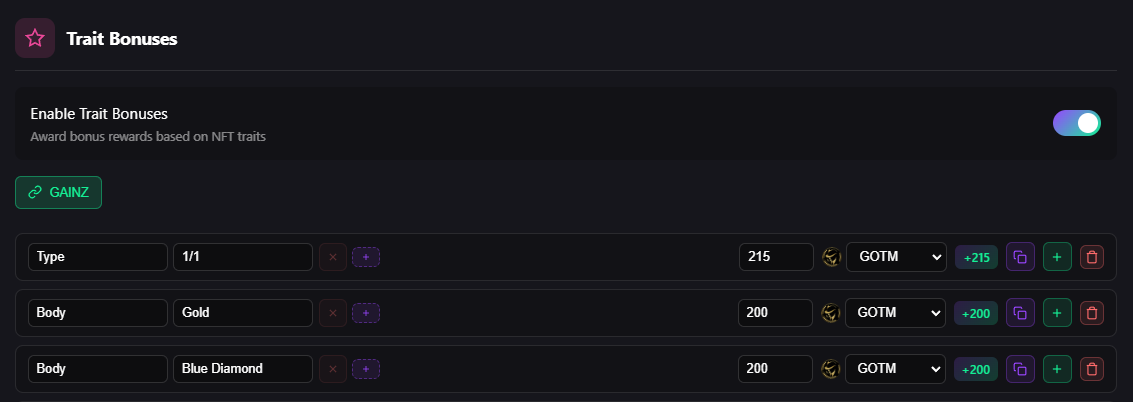Open GOTM dropdown in Blue Diamond row
The image size is (1133, 402).
click(x=895, y=369)
